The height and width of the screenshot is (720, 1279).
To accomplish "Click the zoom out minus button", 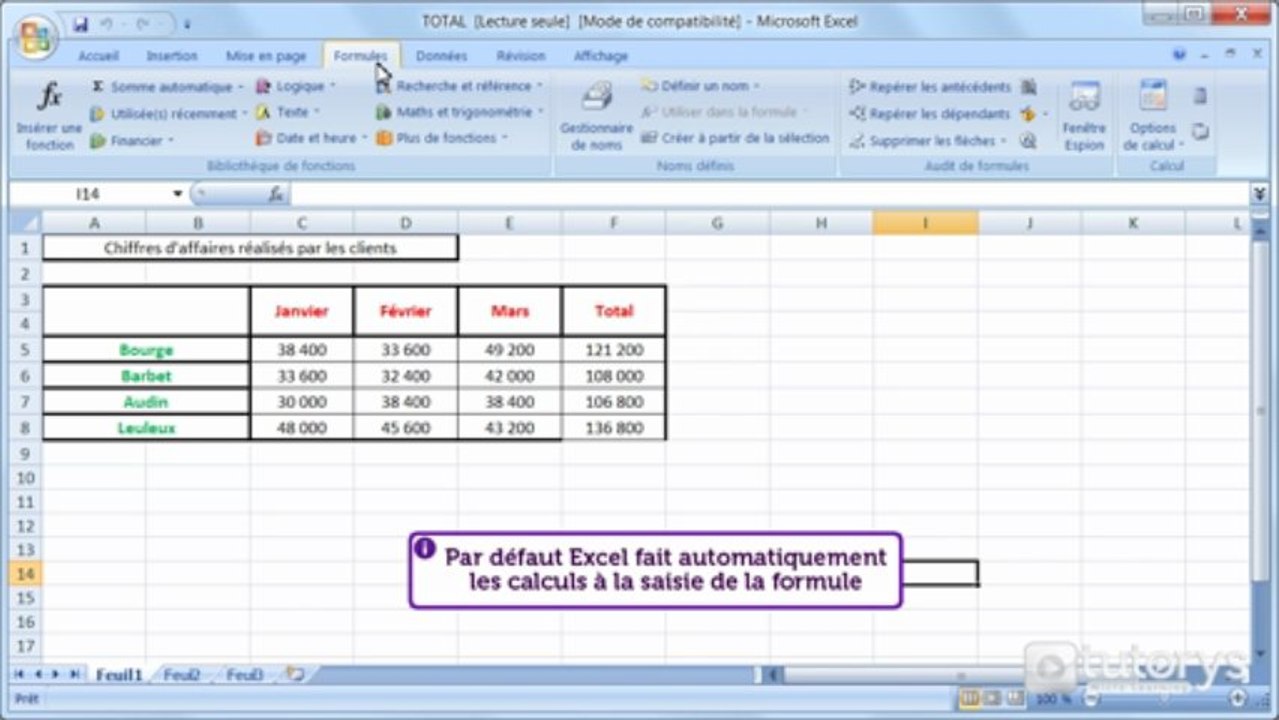I will 1091,698.
